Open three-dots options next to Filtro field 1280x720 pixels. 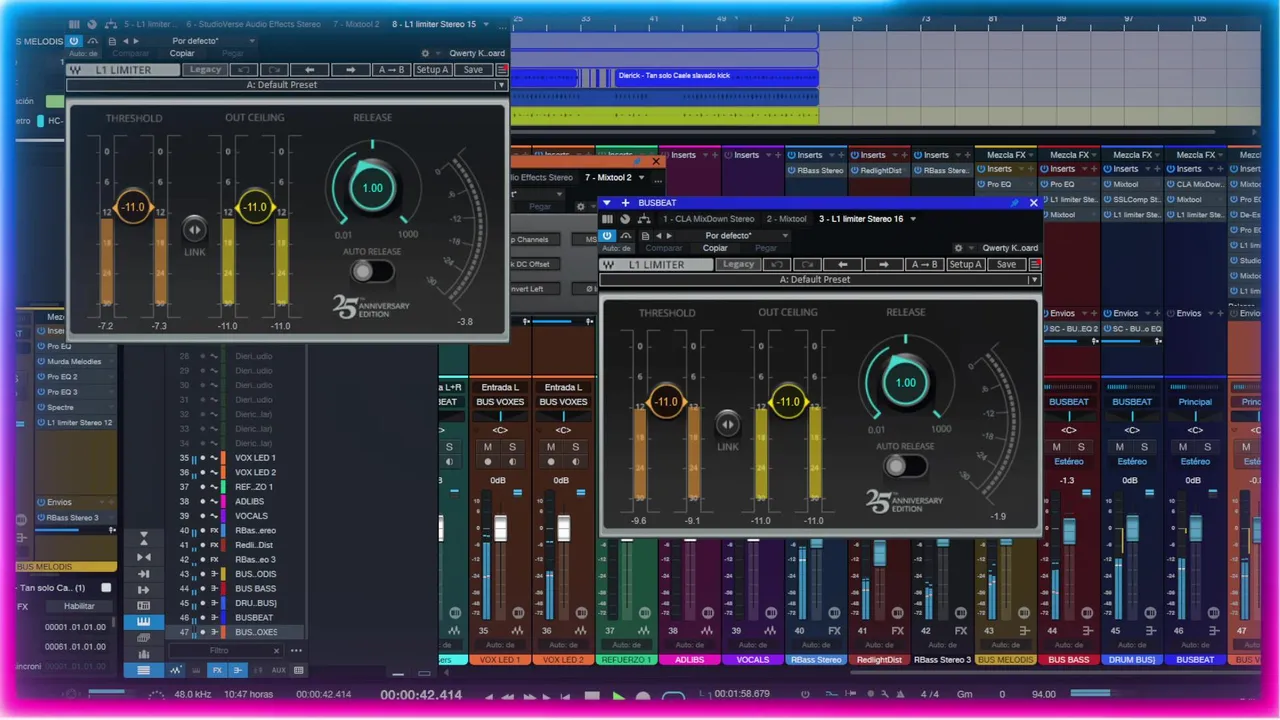coord(296,650)
